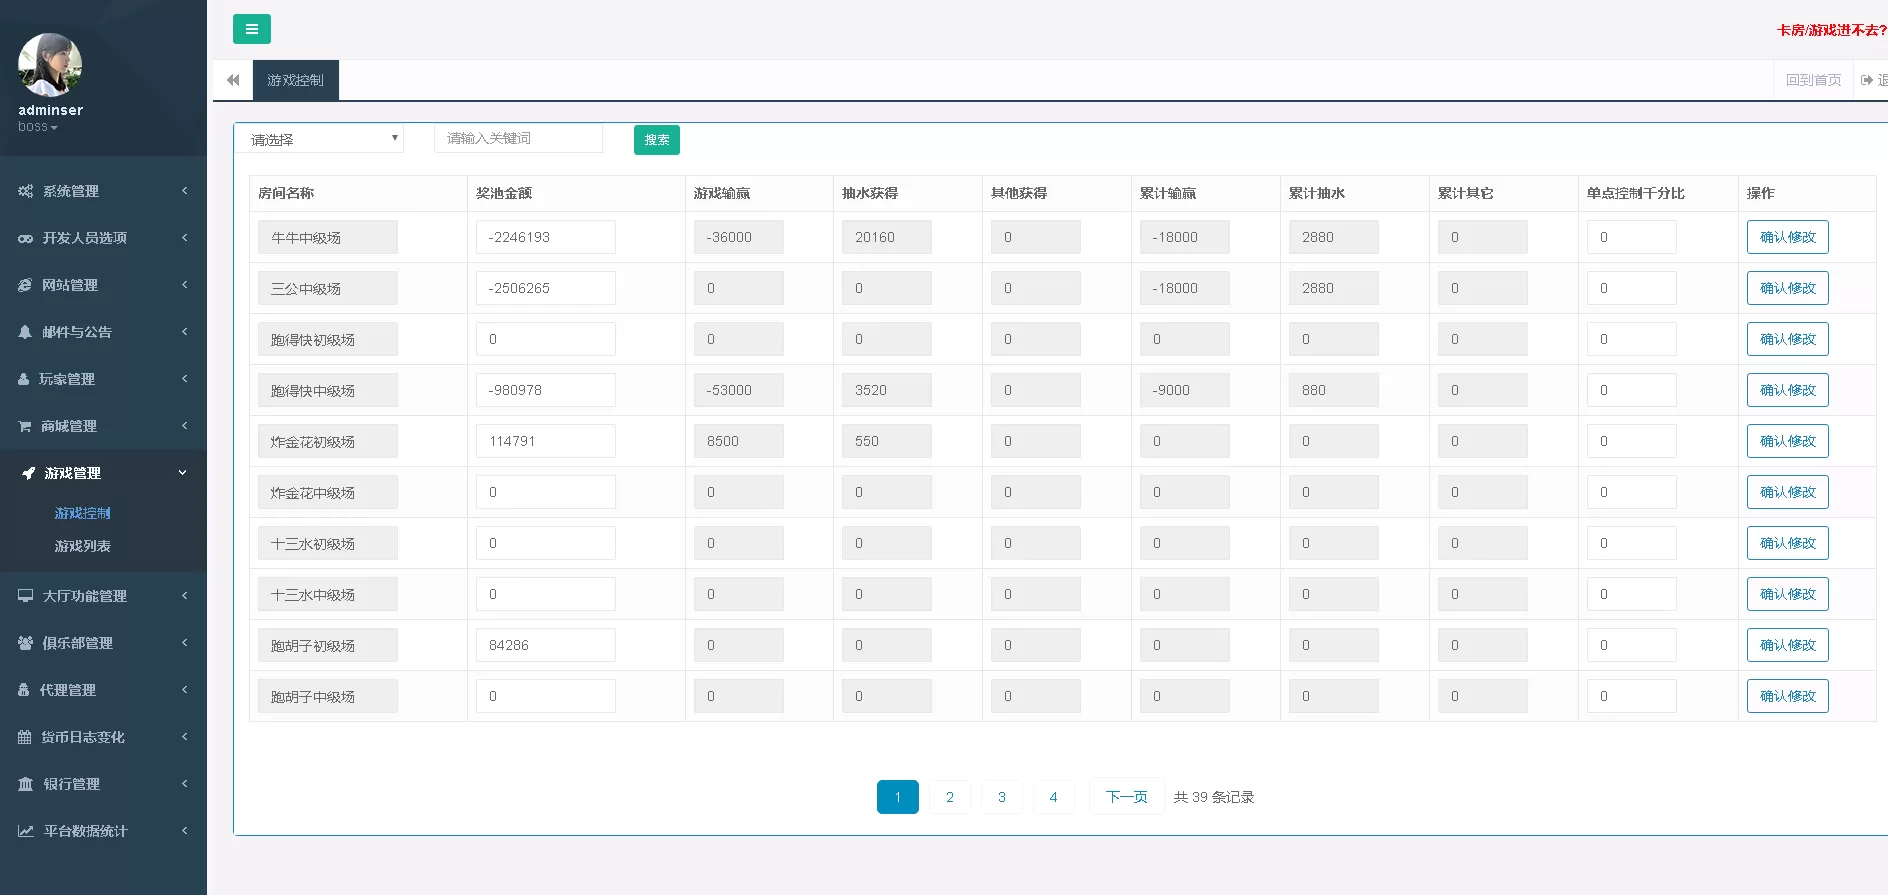Click the 商城管理 shopping cart icon

pyautogui.click(x=25, y=426)
